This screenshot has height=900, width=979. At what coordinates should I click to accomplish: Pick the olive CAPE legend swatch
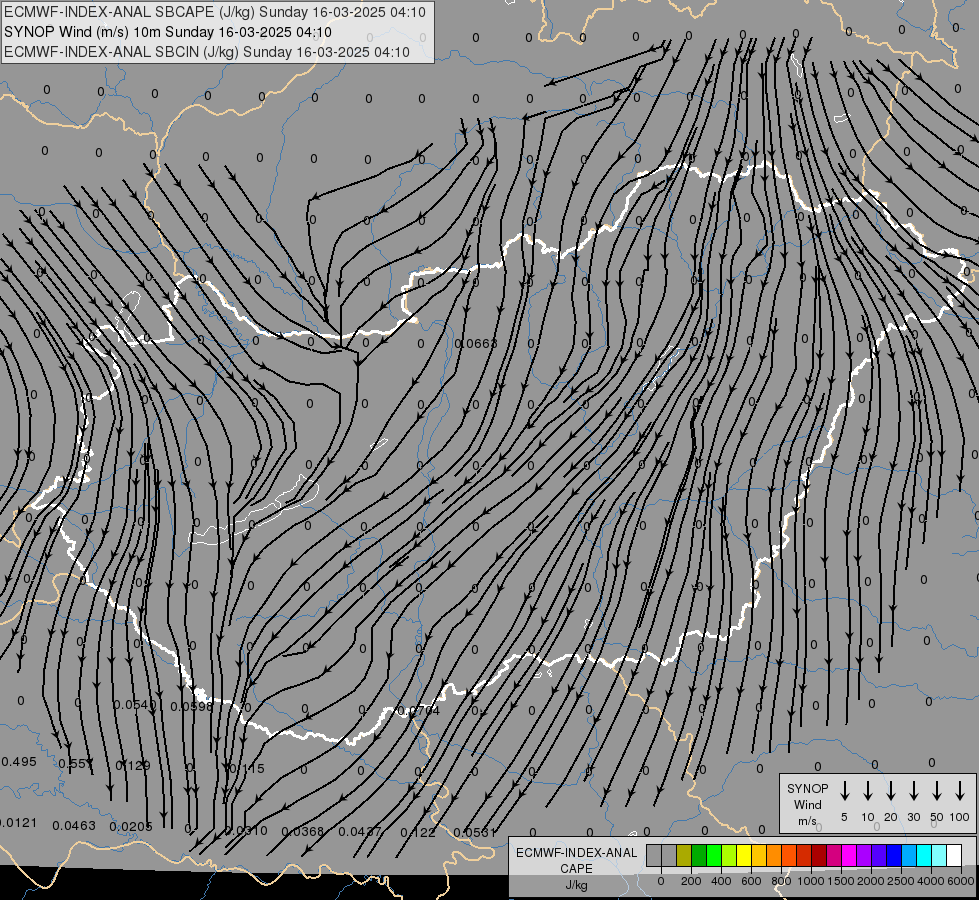click(x=684, y=855)
